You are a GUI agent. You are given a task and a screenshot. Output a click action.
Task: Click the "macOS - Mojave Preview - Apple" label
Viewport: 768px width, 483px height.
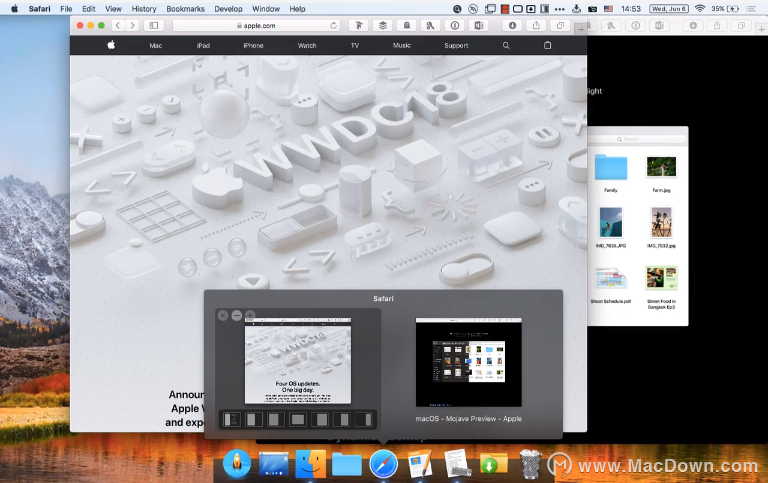point(469,419)
